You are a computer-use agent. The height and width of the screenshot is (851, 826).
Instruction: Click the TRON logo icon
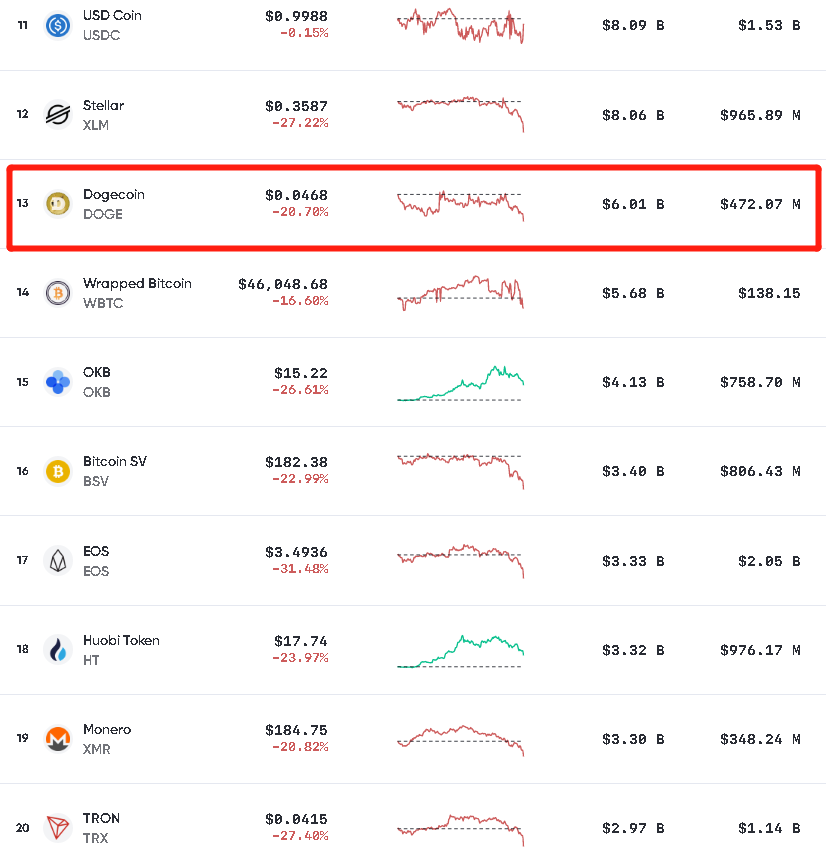pos(58,828)
